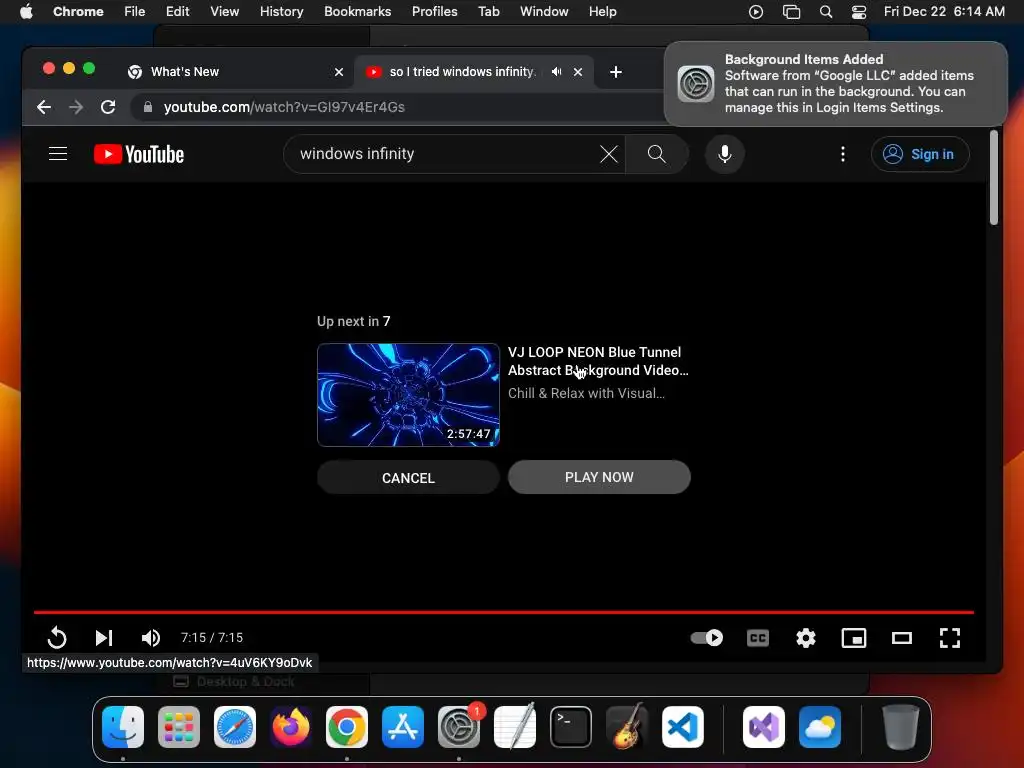The height and width of the screenshot is (768, 1024).
Task: Open the File menu
Action: [135, 12]
